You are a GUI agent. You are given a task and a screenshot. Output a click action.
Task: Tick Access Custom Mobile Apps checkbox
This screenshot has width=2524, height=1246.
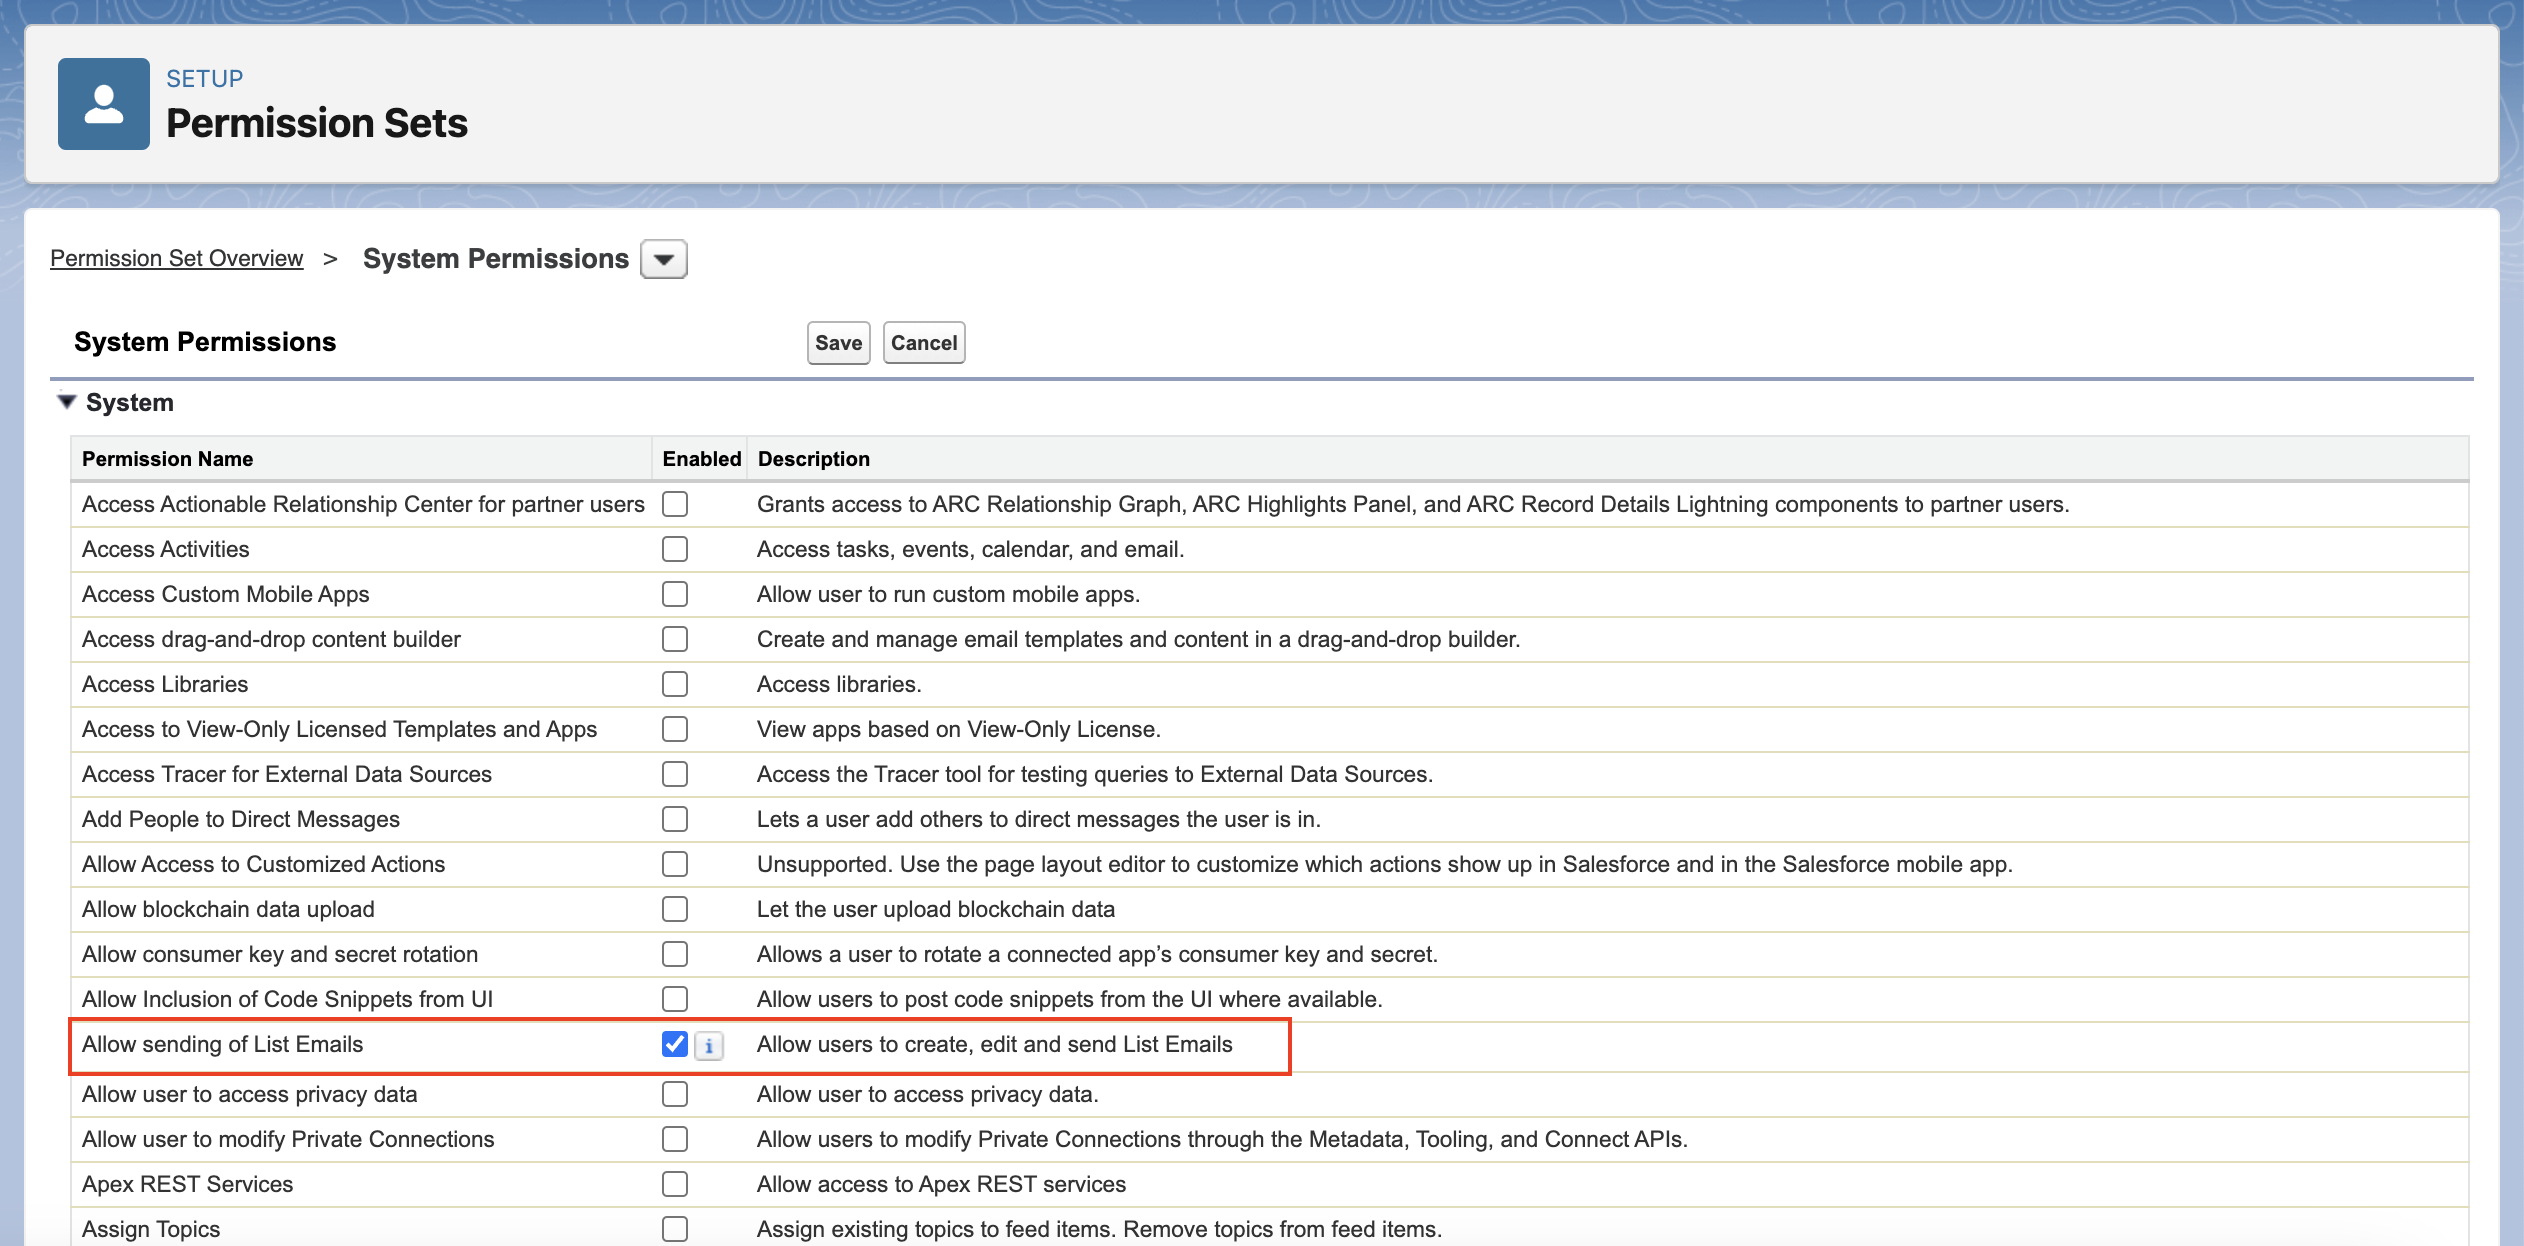[675, 594]
